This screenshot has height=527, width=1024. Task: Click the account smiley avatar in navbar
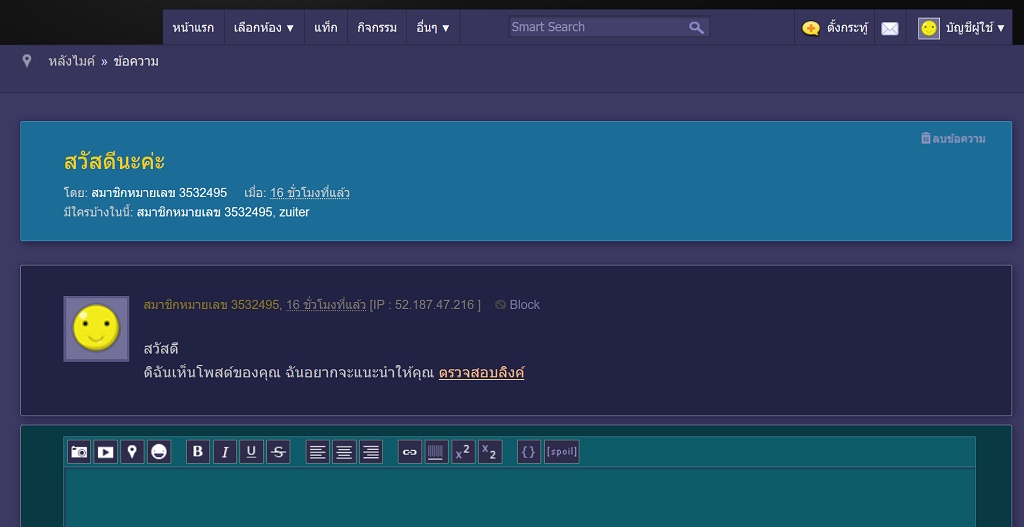pos(929,28)
